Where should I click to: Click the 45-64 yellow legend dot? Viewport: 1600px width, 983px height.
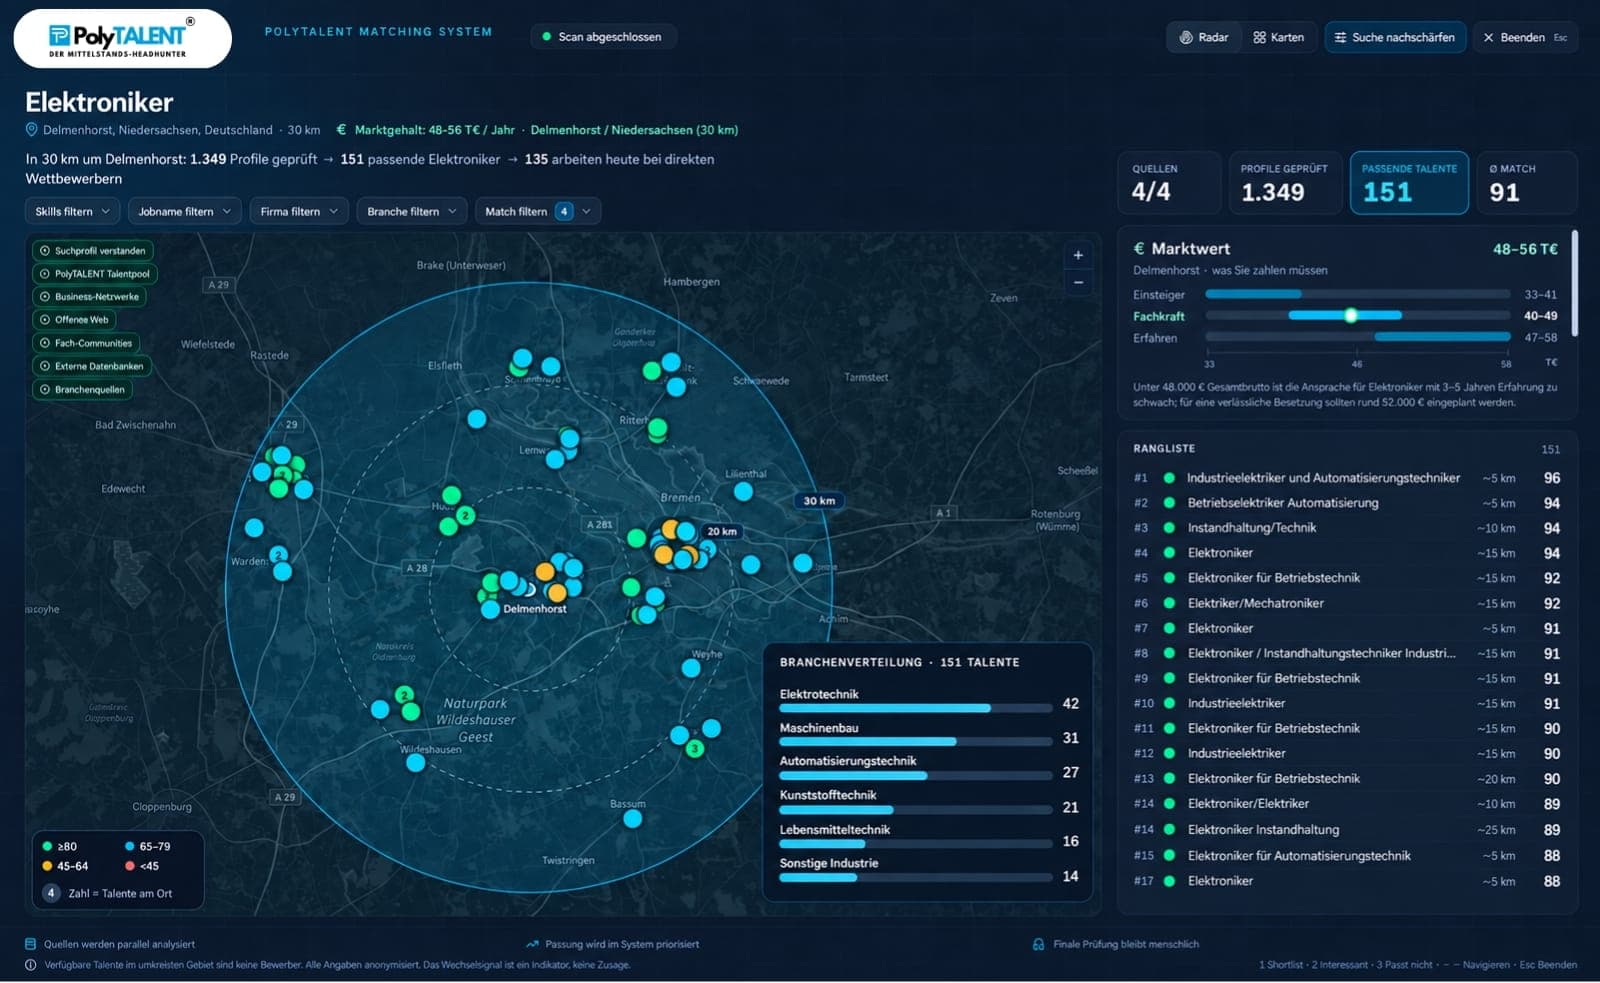click(47, 866)
